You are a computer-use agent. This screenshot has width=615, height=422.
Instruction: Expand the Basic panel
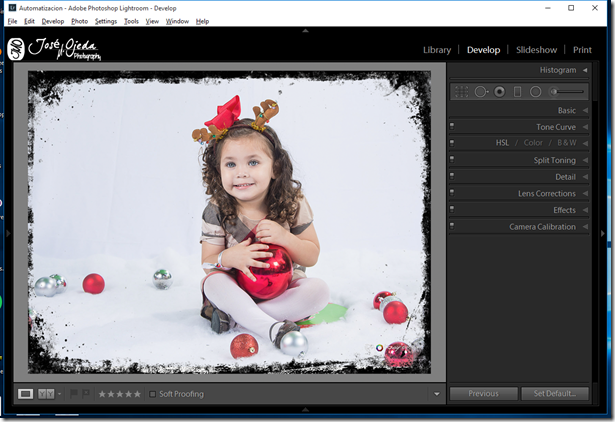tap(585, 111)
